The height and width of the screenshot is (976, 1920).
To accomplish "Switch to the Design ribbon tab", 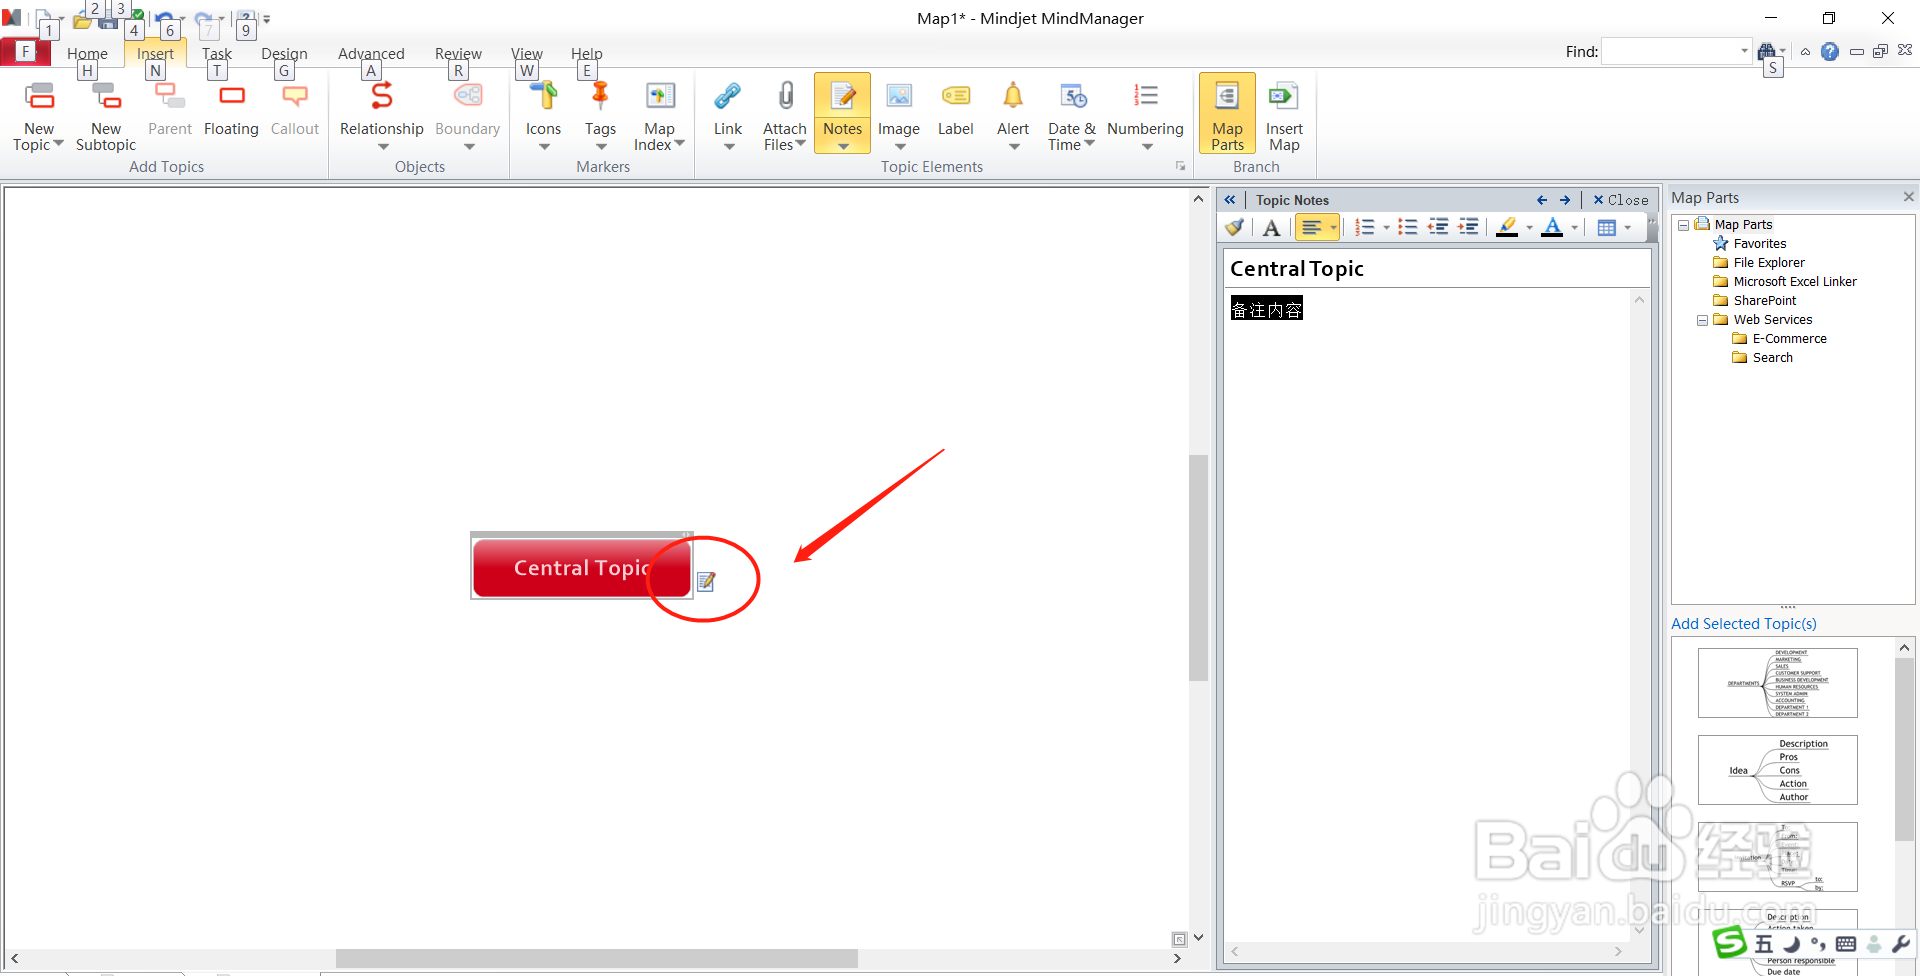I will (x=284, y=53).
